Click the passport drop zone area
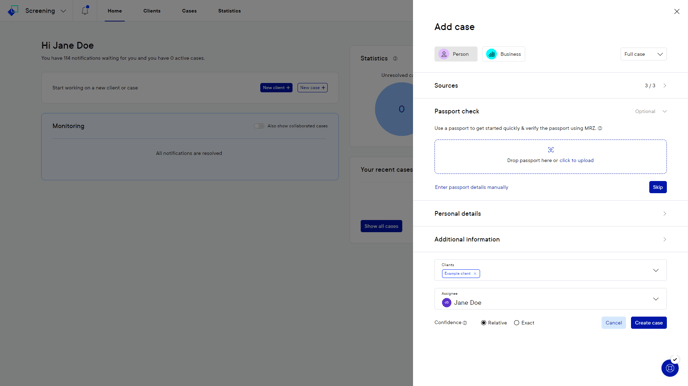This screenshot has height=386, width=688. (x=550, y=157)
